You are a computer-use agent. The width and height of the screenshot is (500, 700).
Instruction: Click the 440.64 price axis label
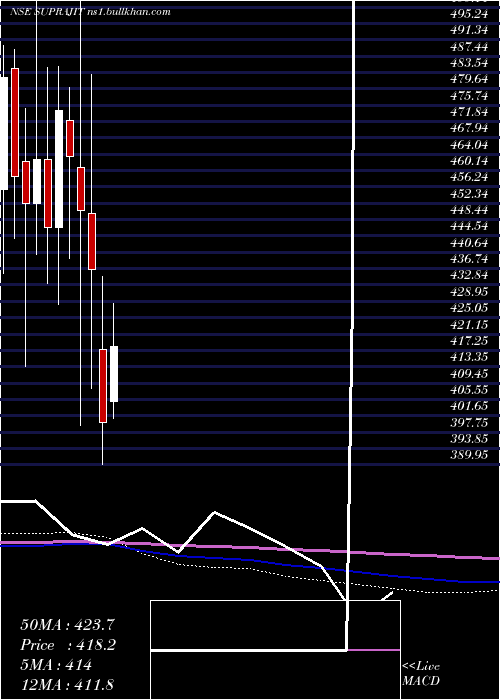(469, 242)
